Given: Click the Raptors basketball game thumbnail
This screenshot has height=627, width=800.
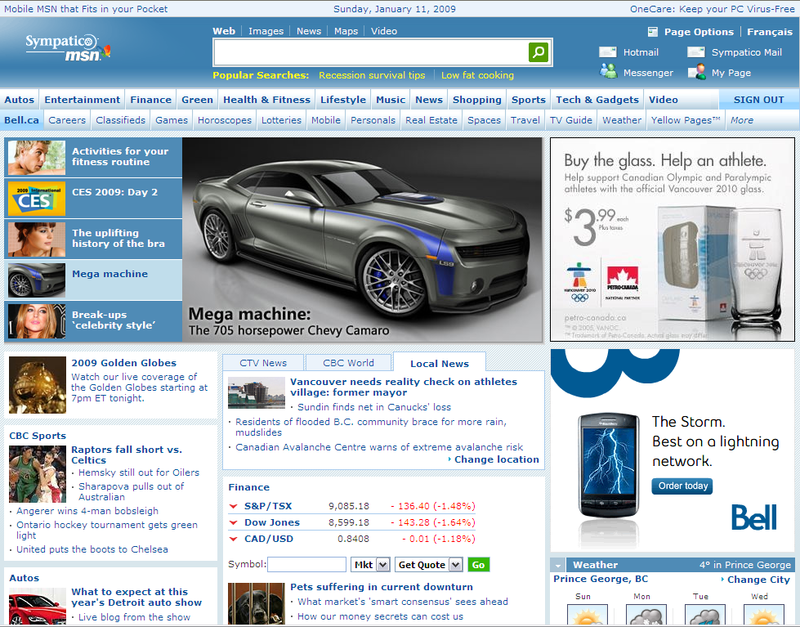Looking at the screenshot, I should click(37, 474).
